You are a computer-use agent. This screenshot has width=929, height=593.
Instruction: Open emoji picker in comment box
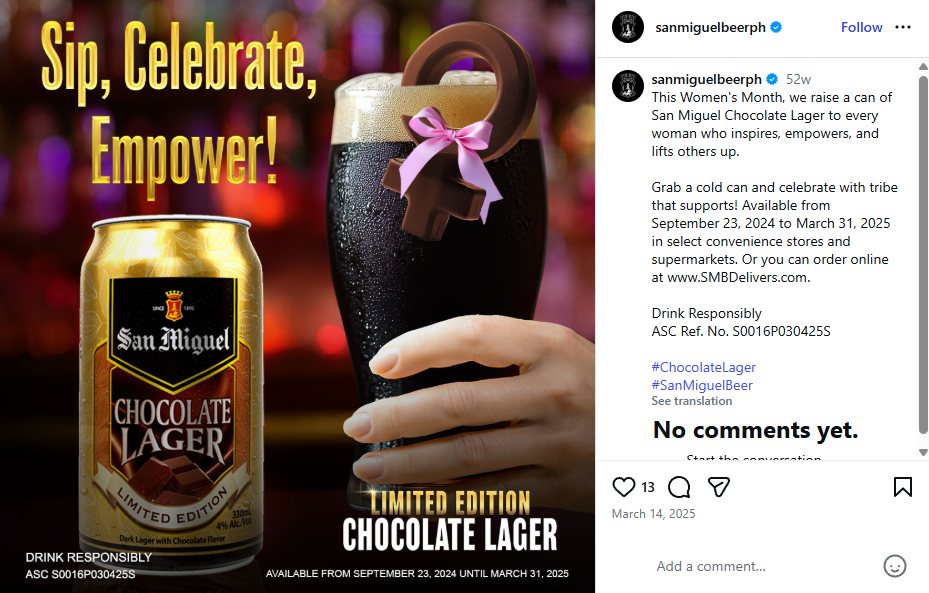point(895,566)
